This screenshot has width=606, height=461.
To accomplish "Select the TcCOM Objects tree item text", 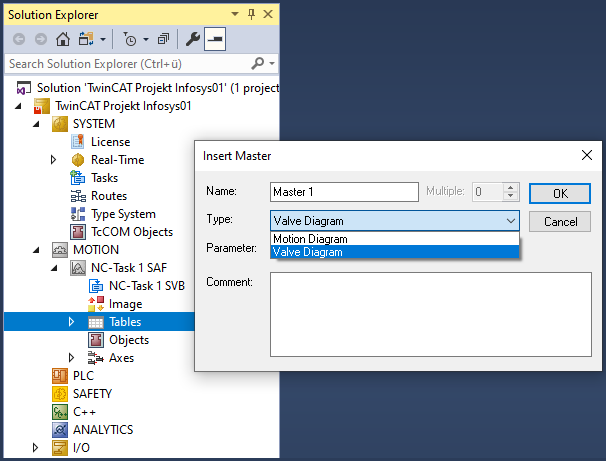I will (x=132, y=232).
